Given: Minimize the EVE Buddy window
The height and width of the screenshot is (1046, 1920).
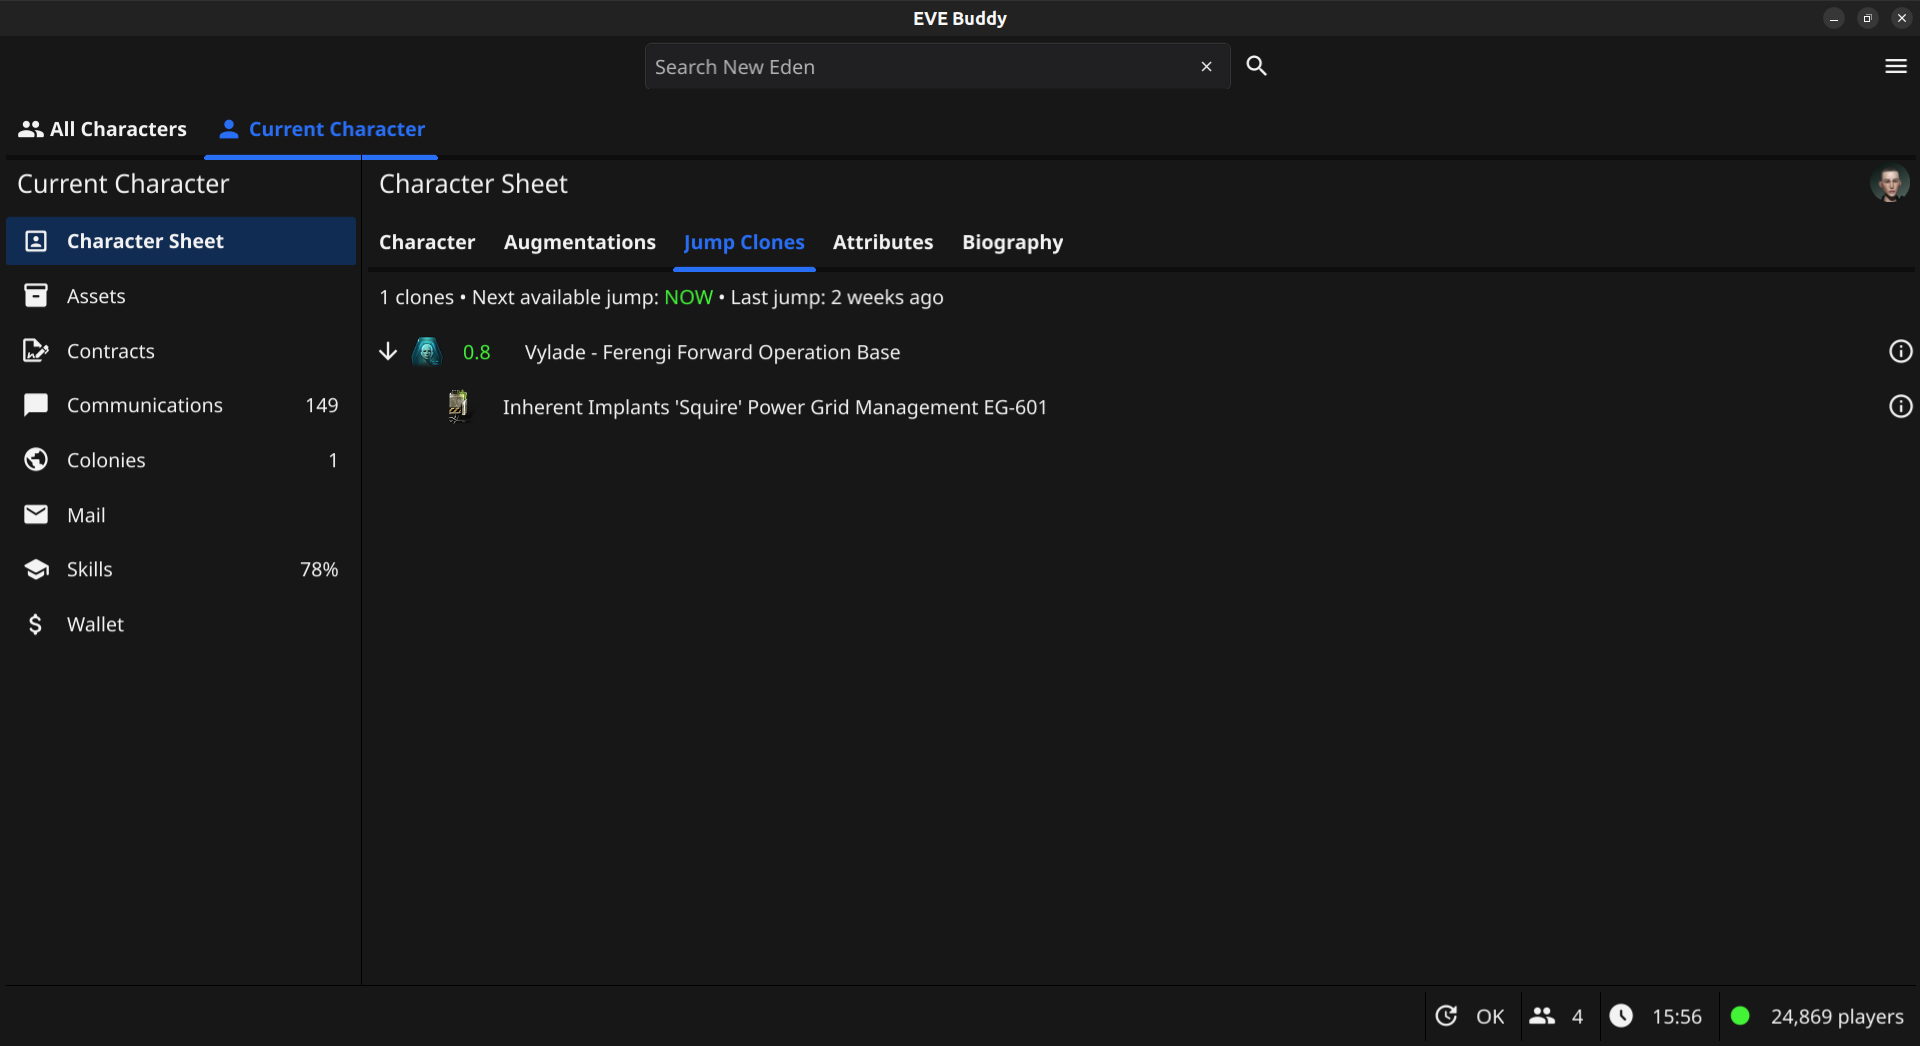Looking at the screenshot, I should [x=1834, y=18].
